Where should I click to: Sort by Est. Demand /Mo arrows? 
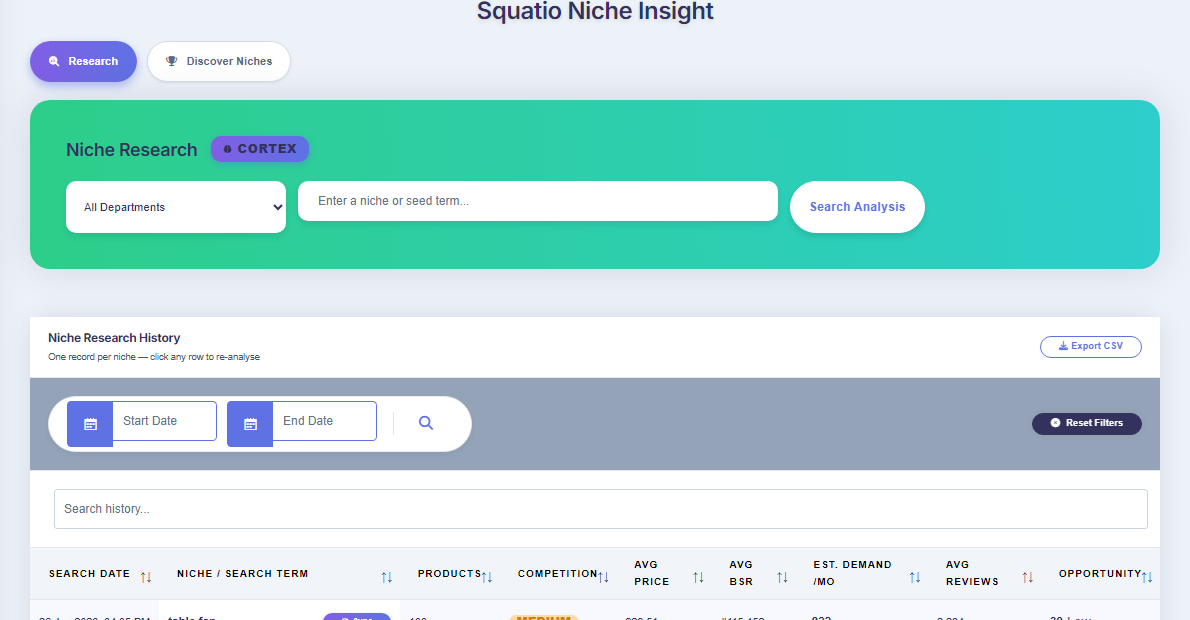click(915, 578)
